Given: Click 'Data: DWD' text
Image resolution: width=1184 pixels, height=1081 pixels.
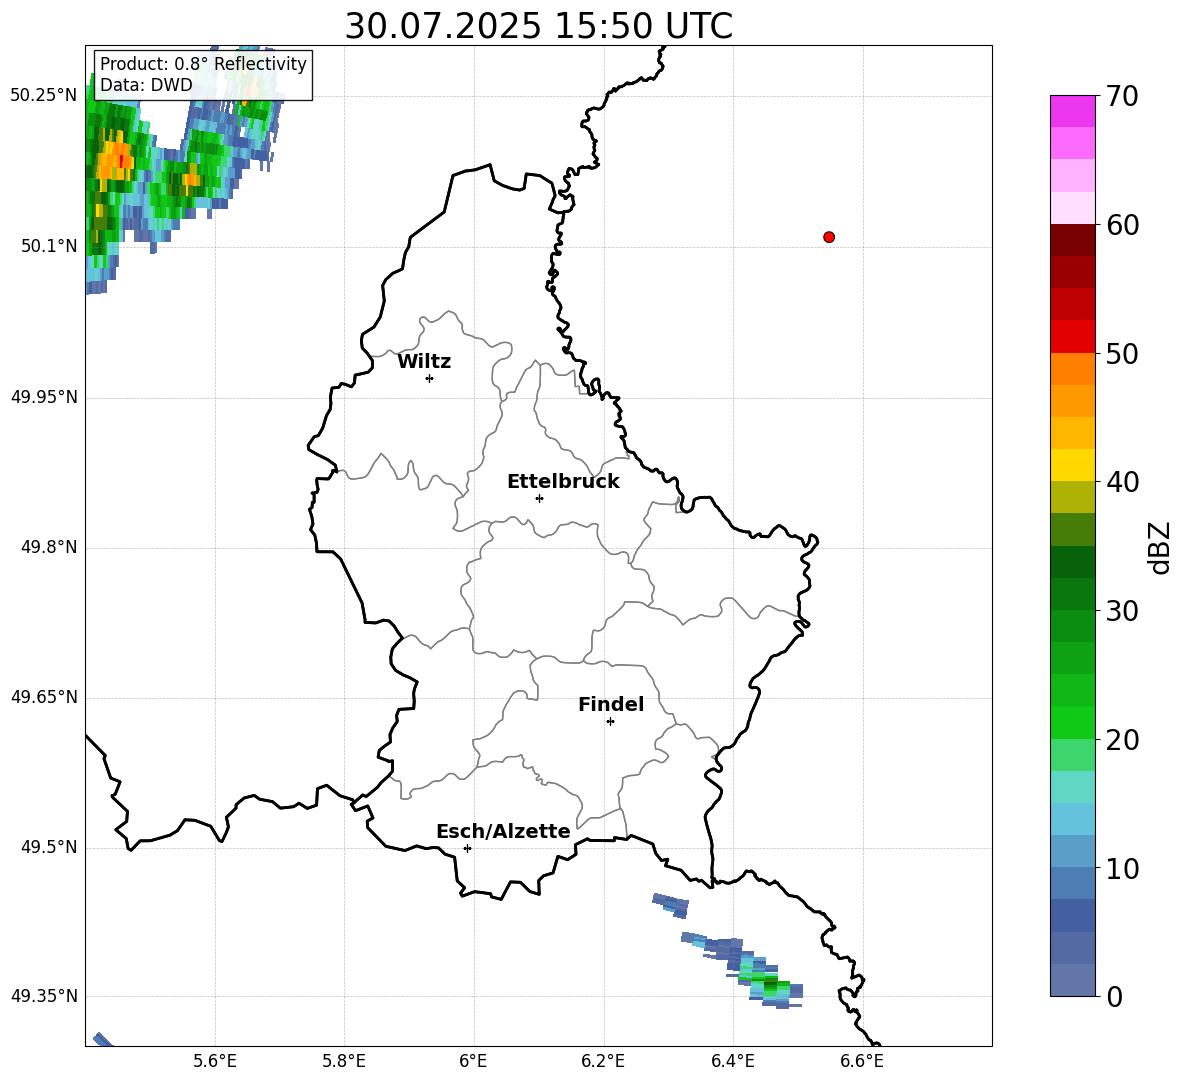Looking at the screenshot, I should 146,85.
